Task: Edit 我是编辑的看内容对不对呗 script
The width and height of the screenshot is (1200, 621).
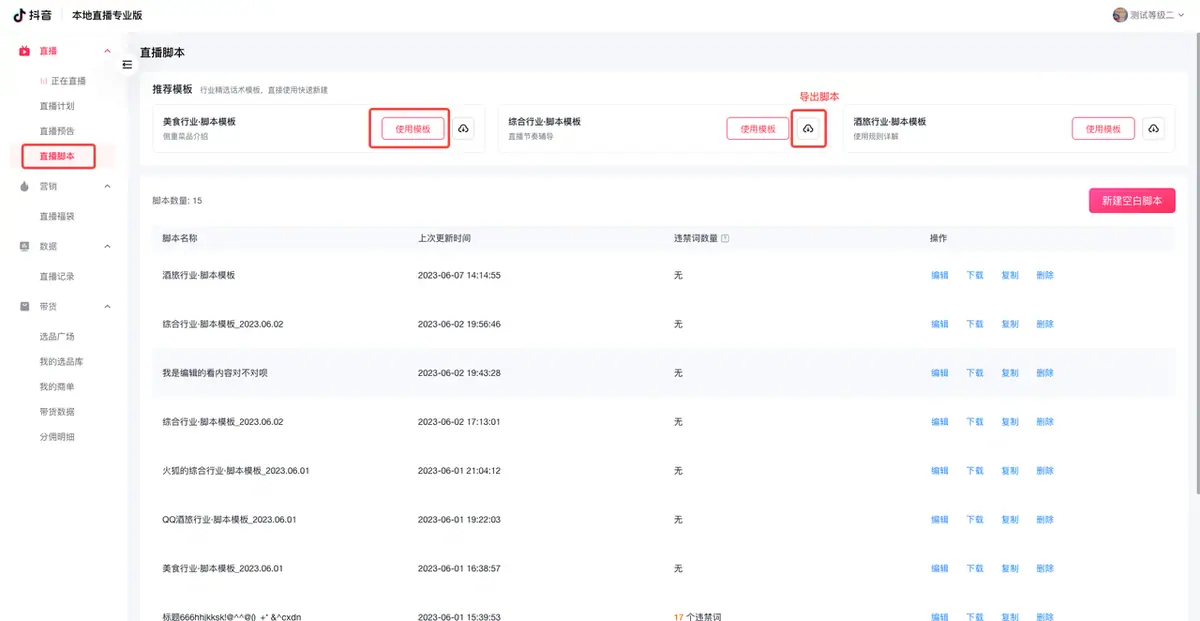Action: [940, 373]
